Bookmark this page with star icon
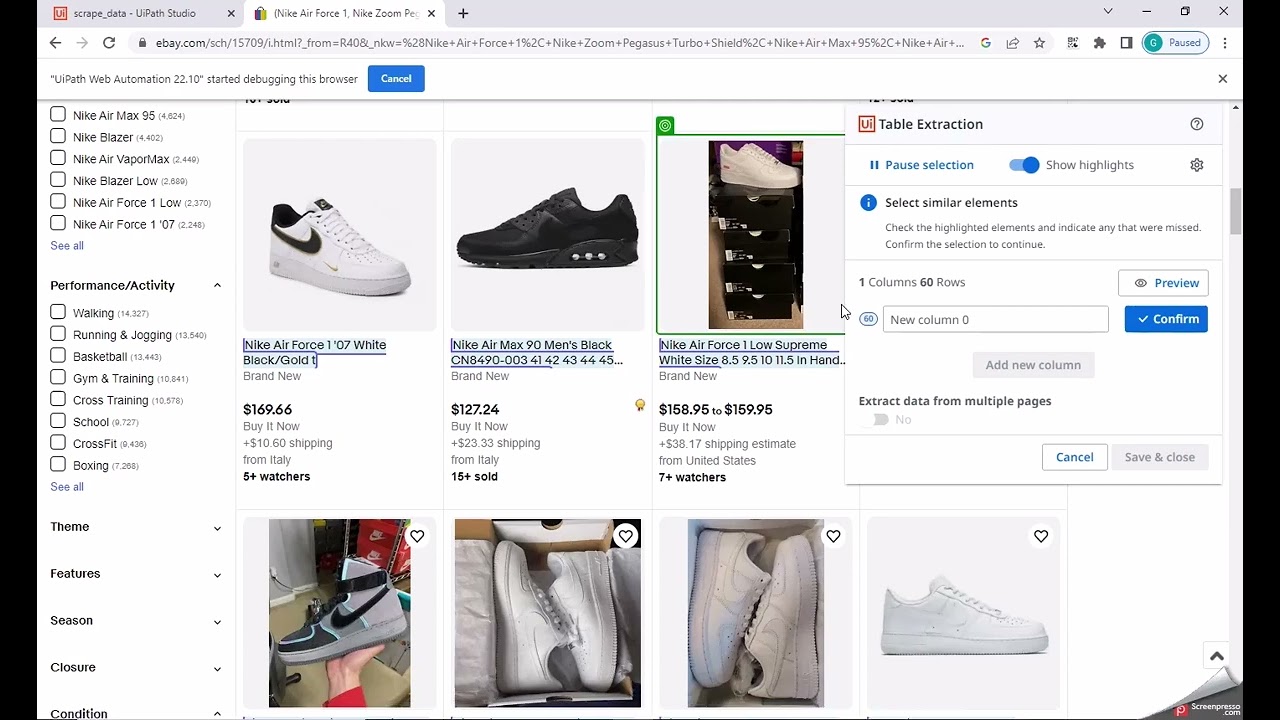The image size is (1280, 720). tap(1039, 43)
